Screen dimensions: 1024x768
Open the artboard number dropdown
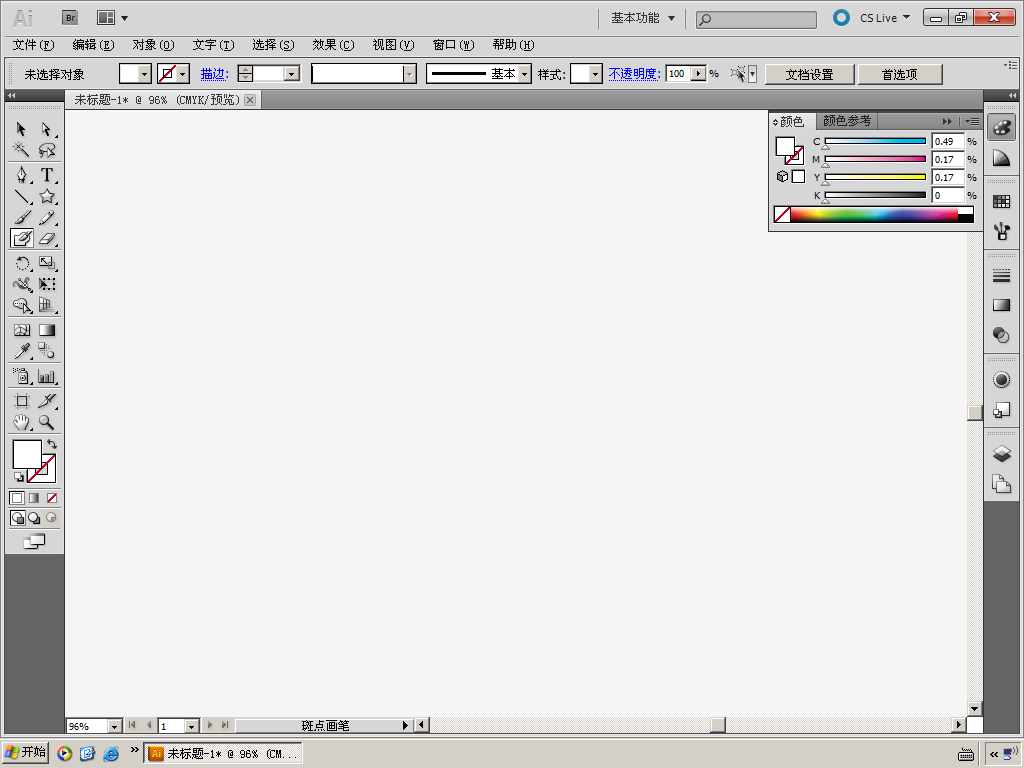191,726
